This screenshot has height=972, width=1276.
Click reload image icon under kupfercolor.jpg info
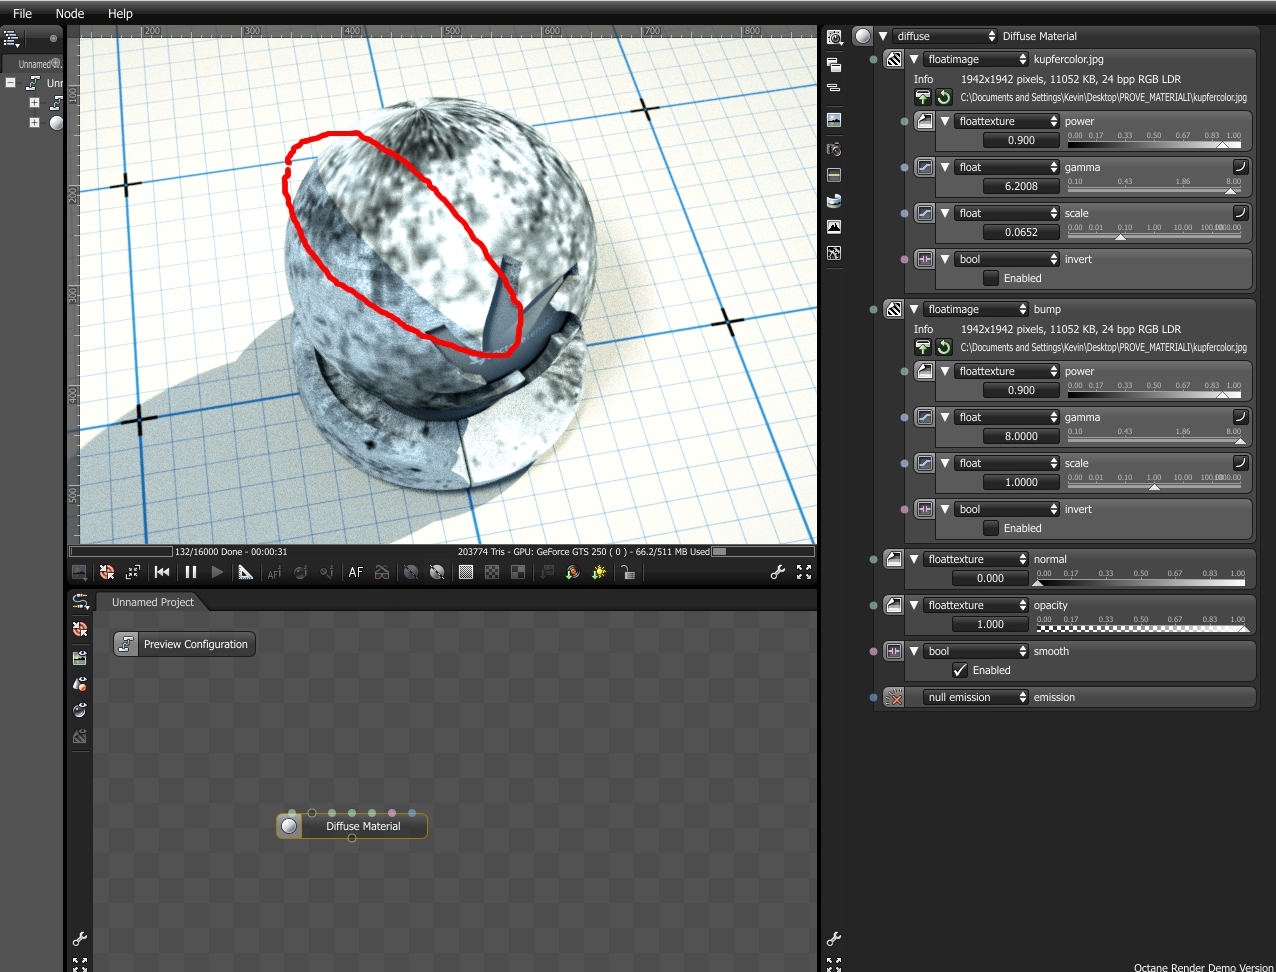click(x=944, y=97)
